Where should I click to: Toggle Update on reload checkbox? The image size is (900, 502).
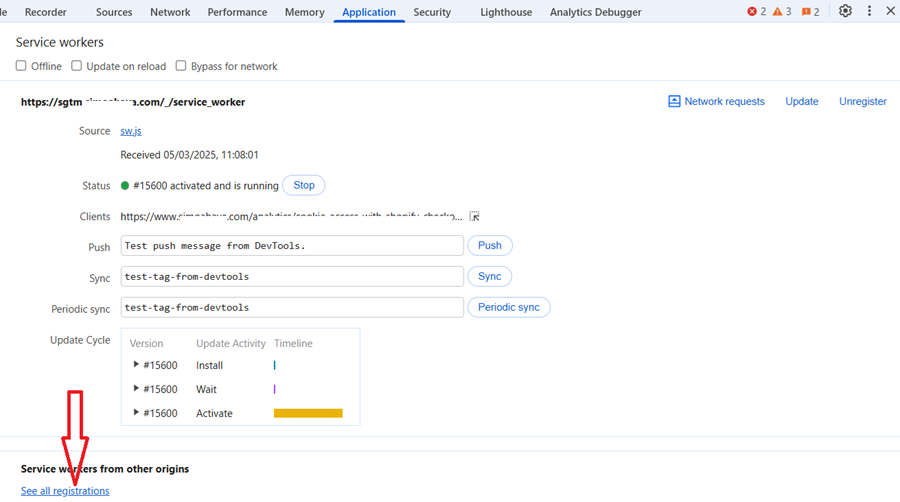point(76,65)
